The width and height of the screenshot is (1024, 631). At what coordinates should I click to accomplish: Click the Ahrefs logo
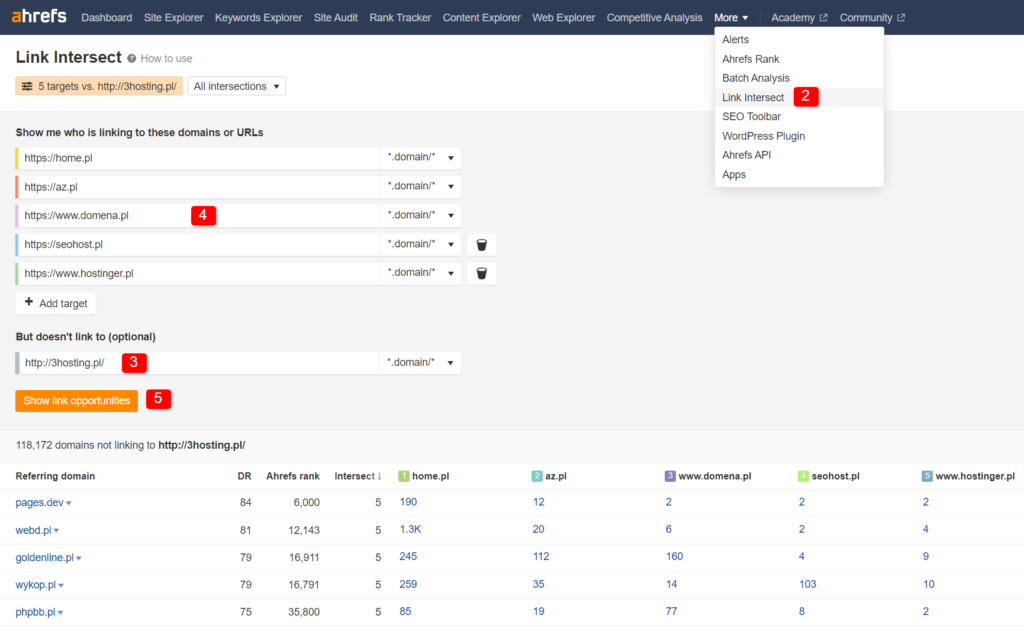40,17
